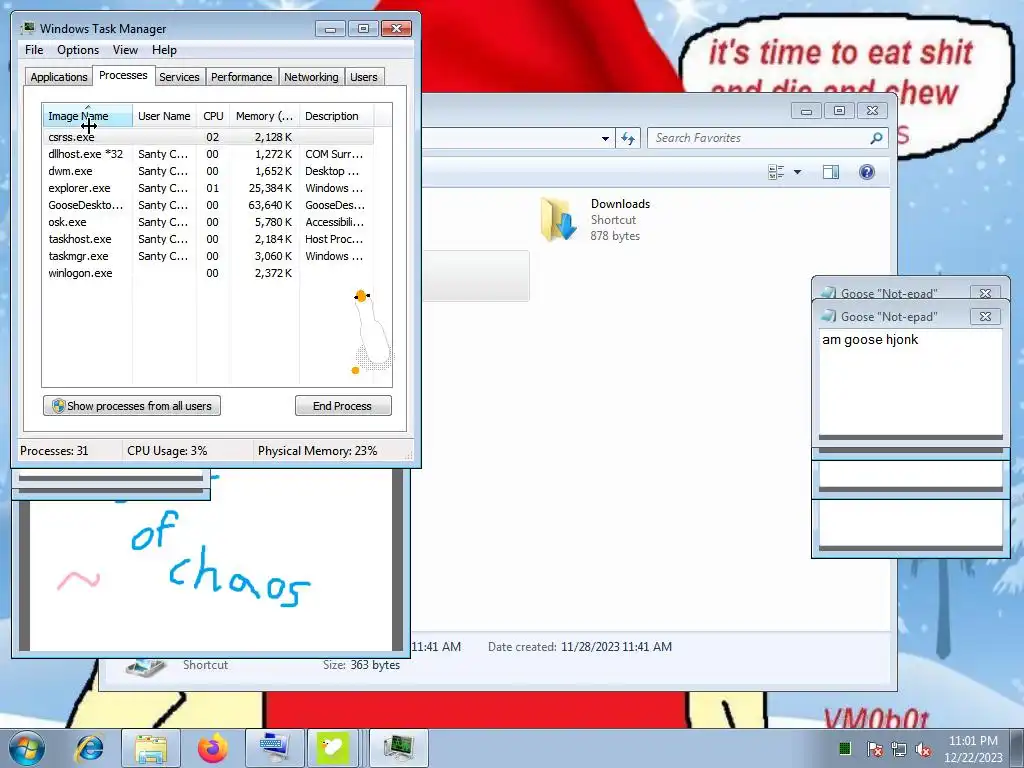The image size is (1024, 768).
Task: Select the csrss.exe process row
Action: 208,137
